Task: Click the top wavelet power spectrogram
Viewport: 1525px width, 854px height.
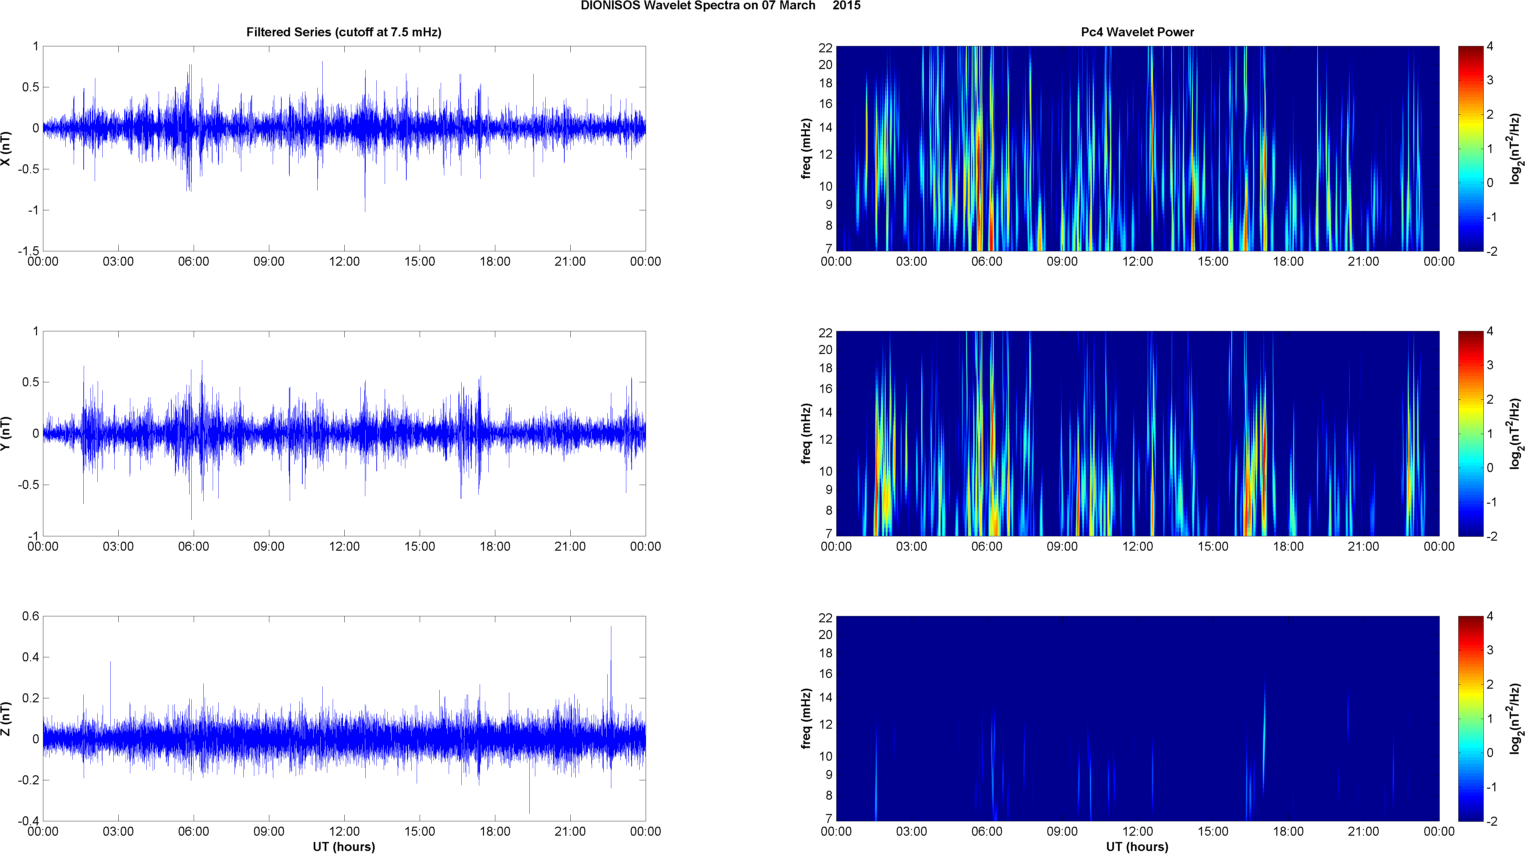Action: (1137, 148)
